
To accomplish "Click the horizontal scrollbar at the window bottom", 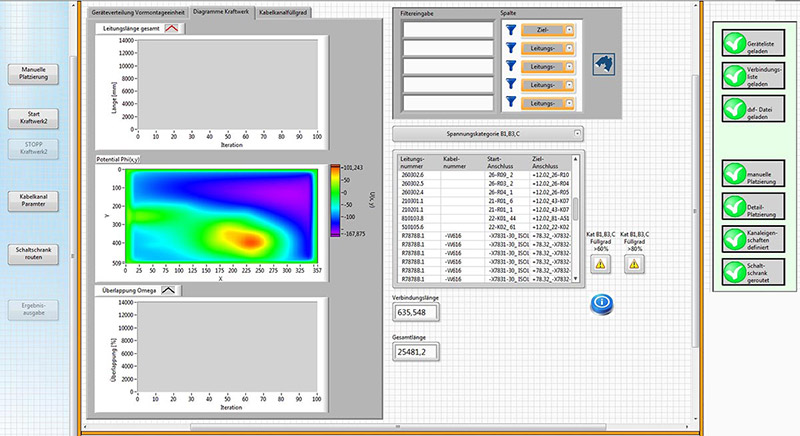I will point(398,427).
